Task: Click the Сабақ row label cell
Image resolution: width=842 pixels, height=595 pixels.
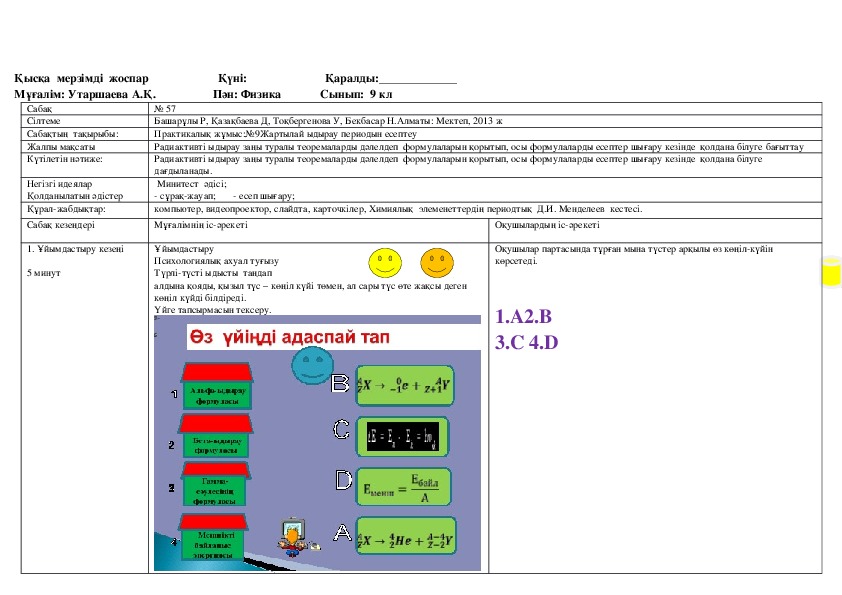Action: [85, 108]
